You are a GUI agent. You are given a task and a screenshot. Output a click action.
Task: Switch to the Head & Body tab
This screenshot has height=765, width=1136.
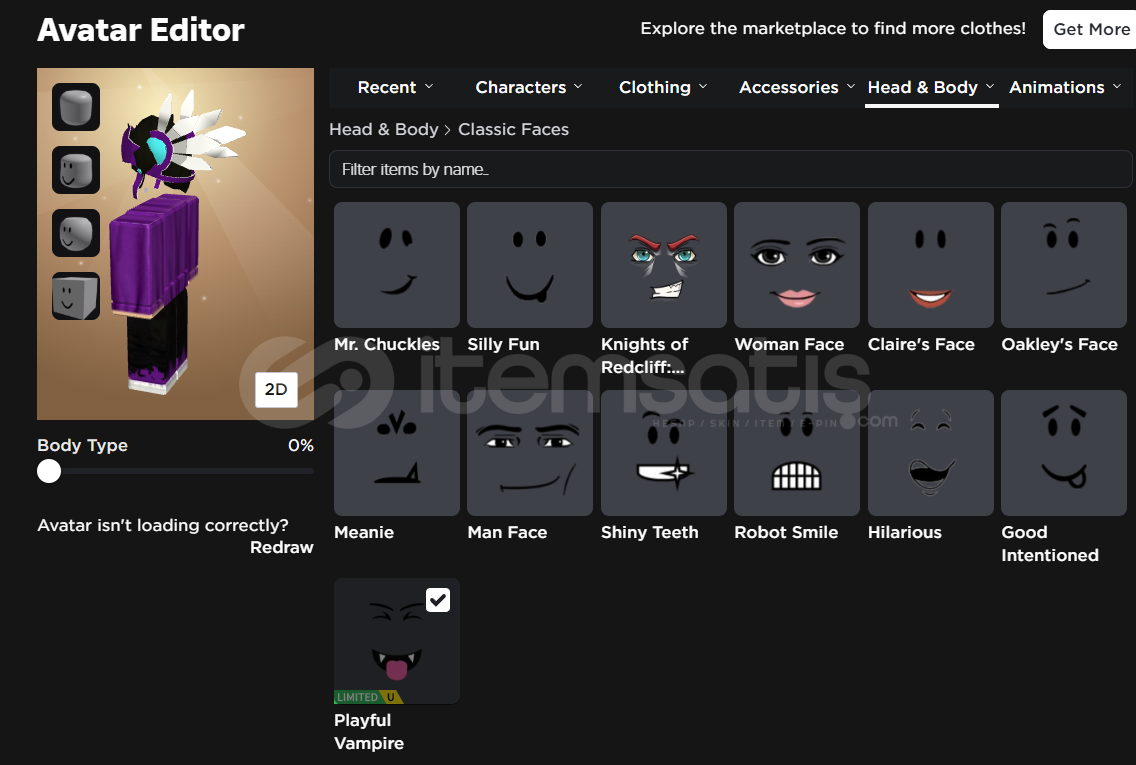click(931, 88)
